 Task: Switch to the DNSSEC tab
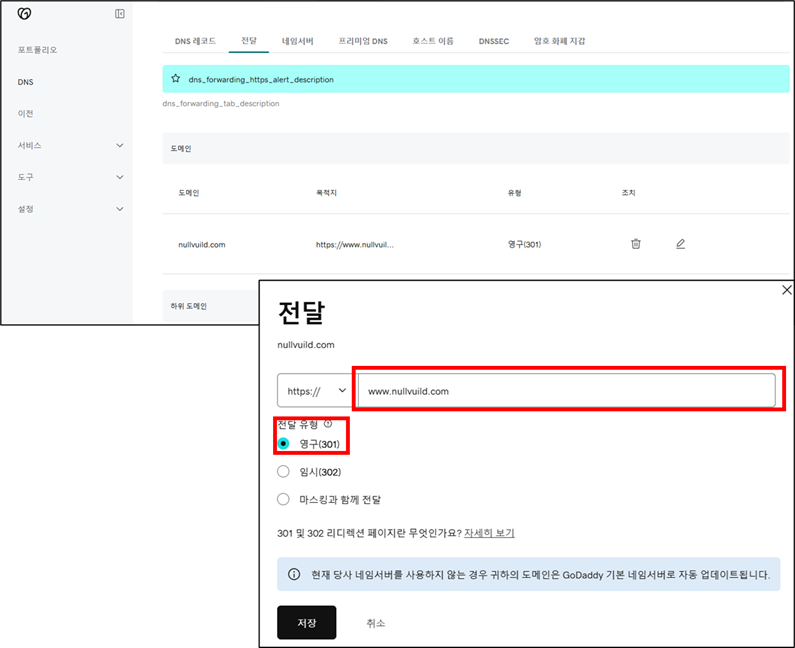click(494, 41)
